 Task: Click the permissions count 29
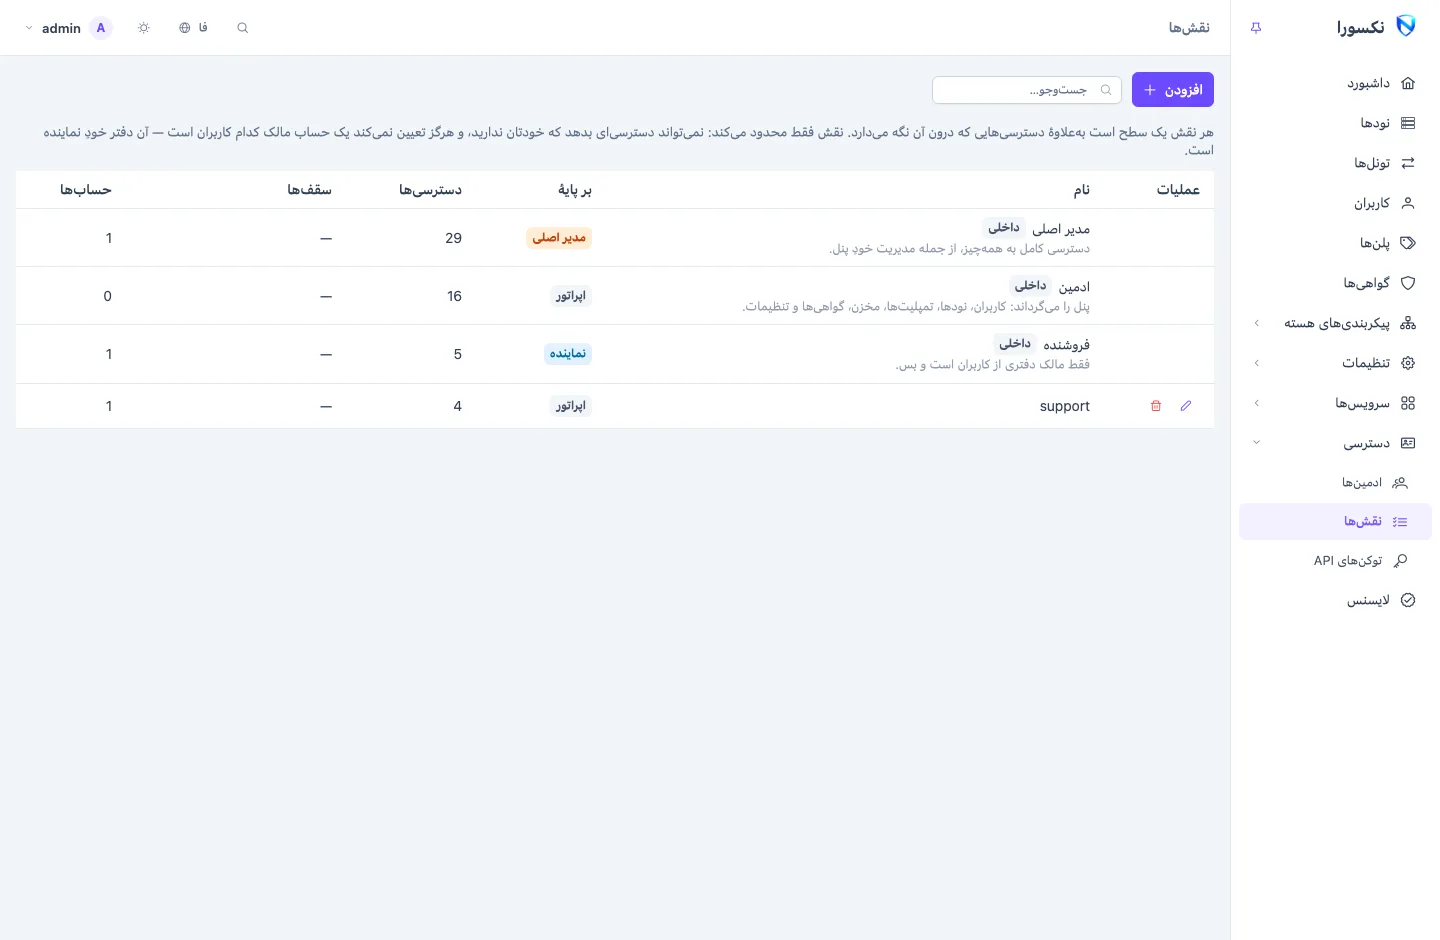[x=454, y=238]
